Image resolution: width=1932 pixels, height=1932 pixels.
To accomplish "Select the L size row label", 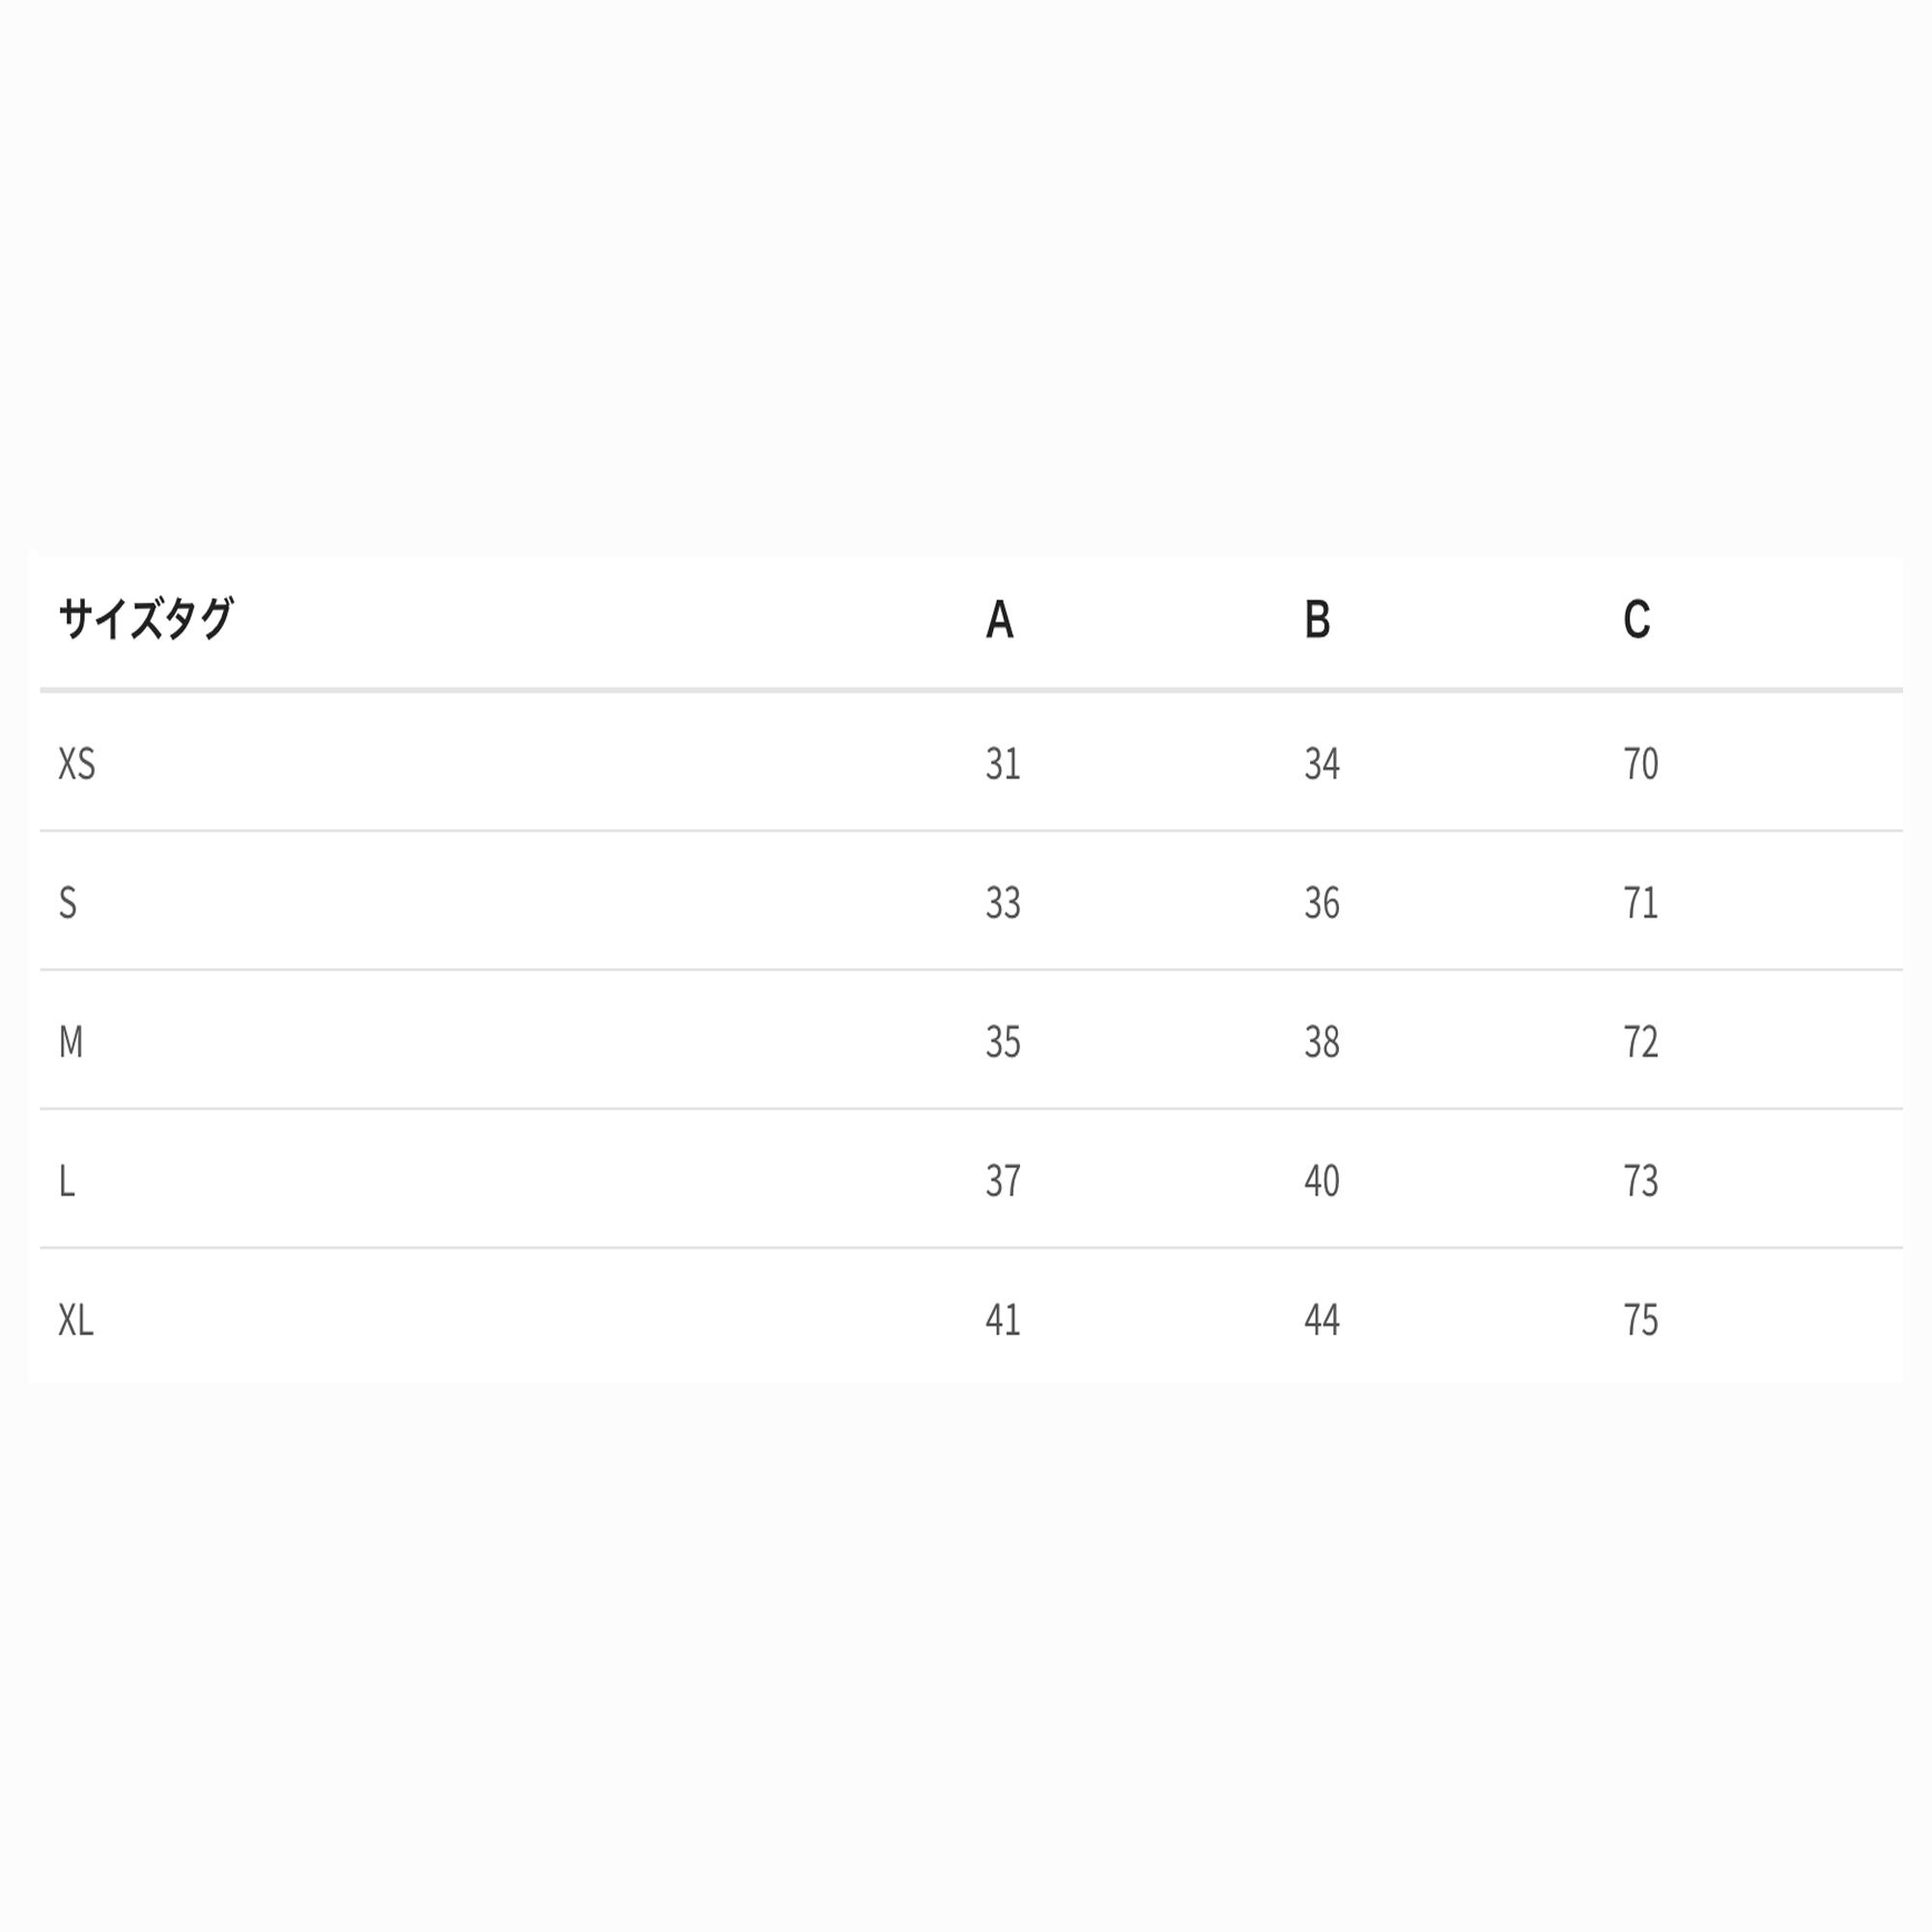I will (67, 1181).
